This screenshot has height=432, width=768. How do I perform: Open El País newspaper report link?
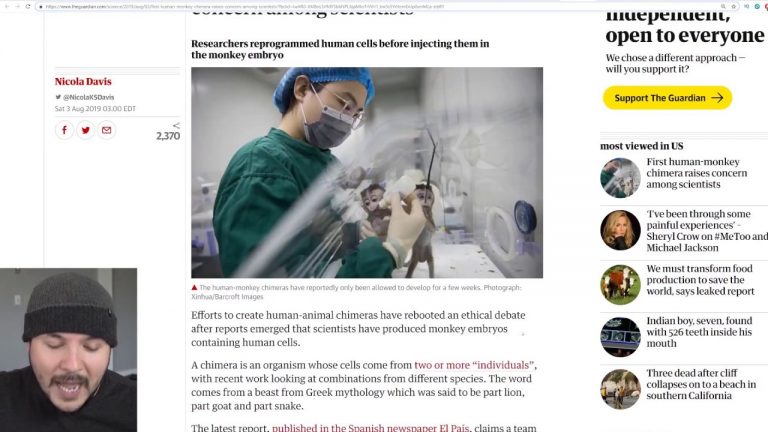[370, 427]
